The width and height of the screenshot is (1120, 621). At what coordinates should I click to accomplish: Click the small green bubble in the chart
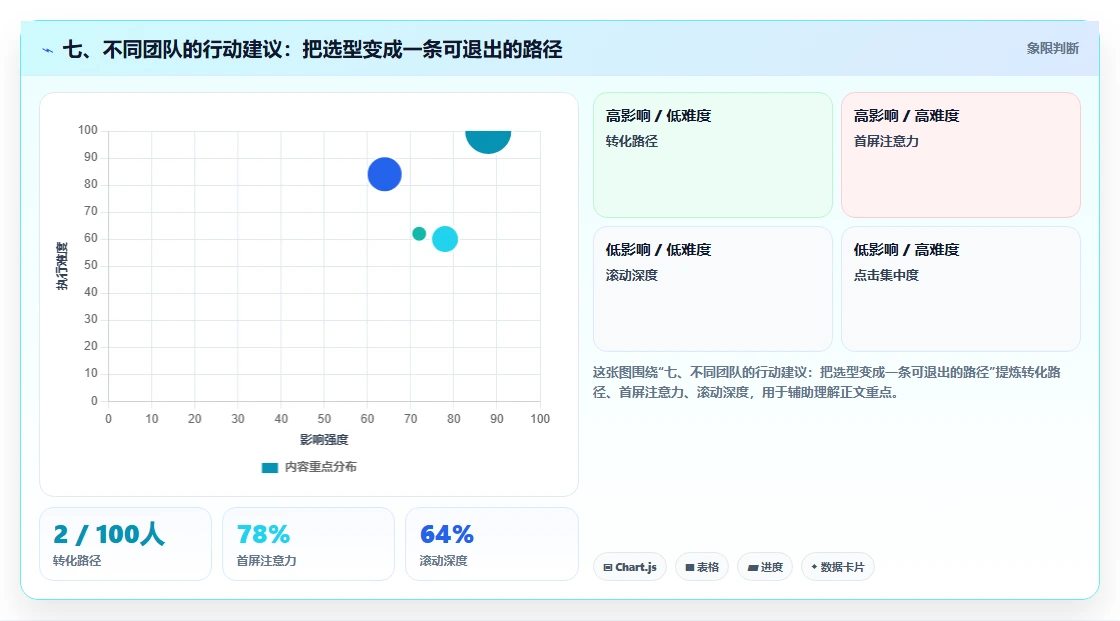pyautogui.click(x=419, y=234)
